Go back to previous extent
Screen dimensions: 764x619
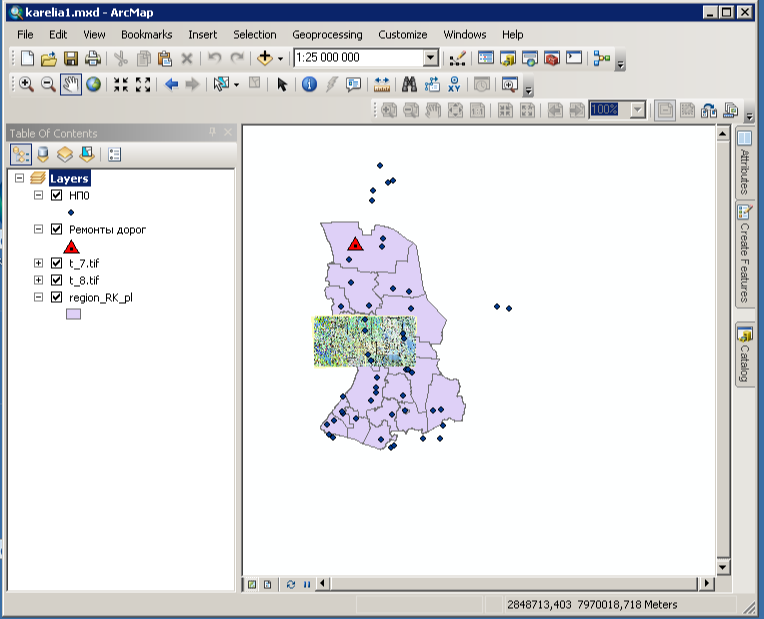171,85
